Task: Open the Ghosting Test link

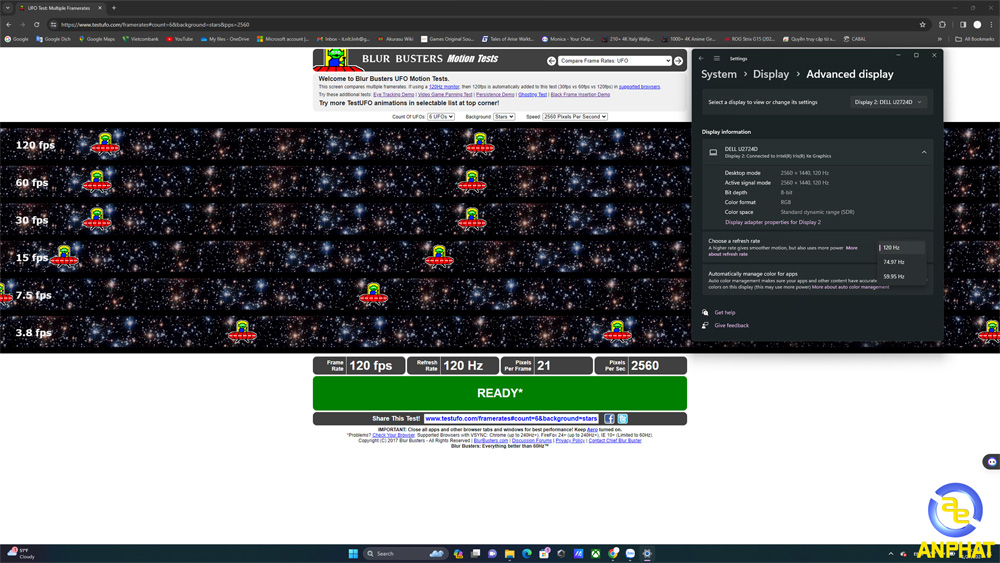Action: click(x=533, y=94)
